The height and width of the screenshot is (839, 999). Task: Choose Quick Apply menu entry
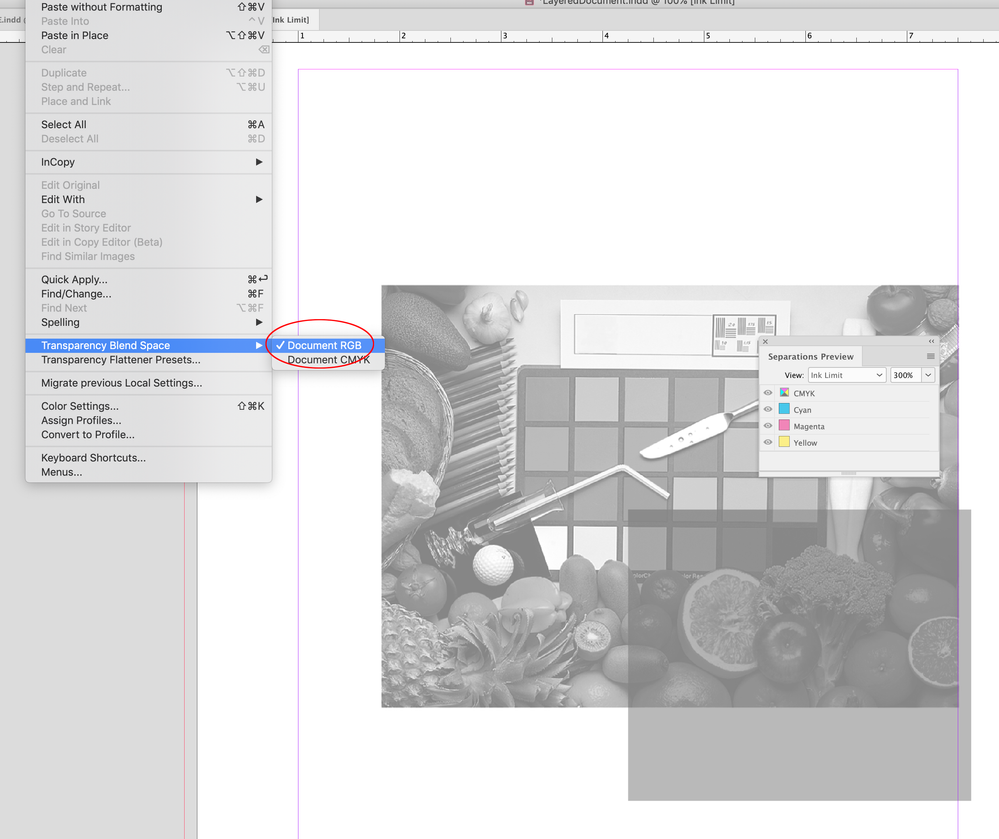[148, 279]
